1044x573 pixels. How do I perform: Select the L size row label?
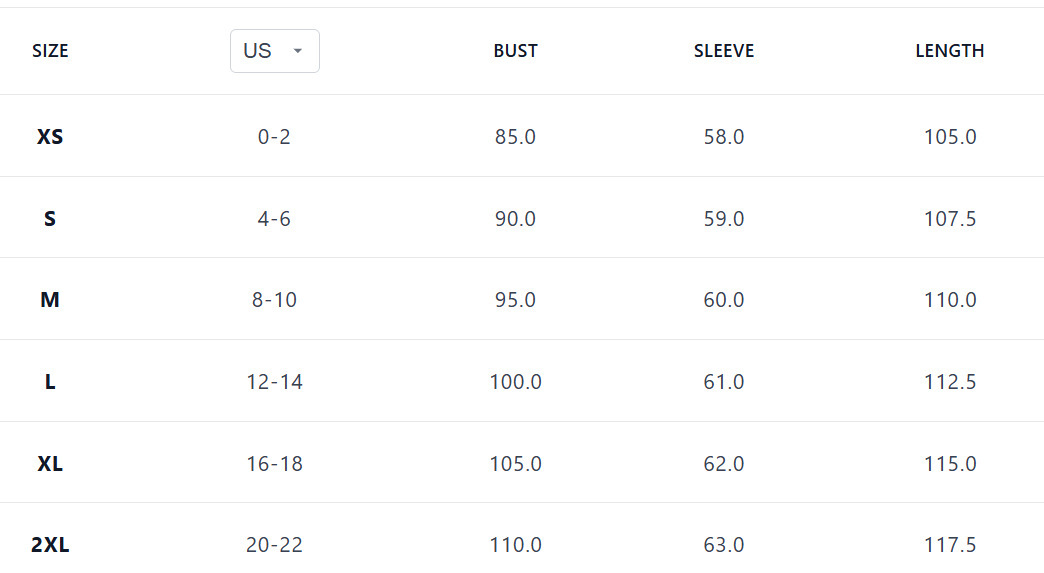(50, 382)
